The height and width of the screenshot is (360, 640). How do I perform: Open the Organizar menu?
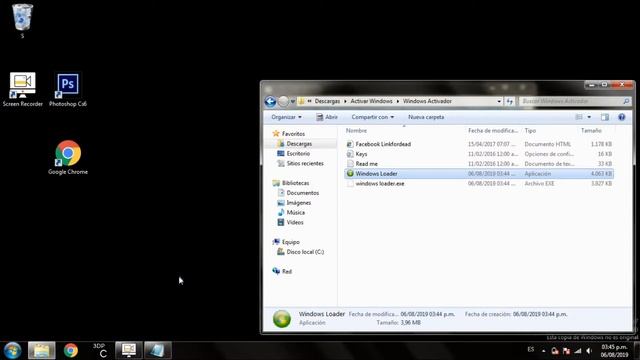(x=287, y=117)
